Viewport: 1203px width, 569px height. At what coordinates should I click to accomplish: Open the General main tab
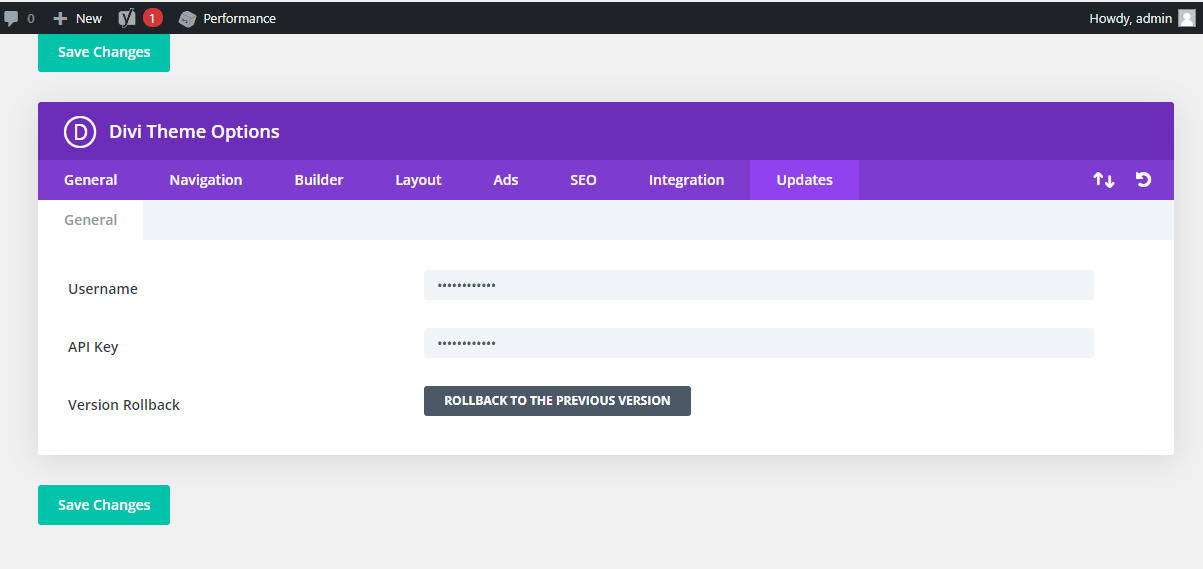coord(91,180)
